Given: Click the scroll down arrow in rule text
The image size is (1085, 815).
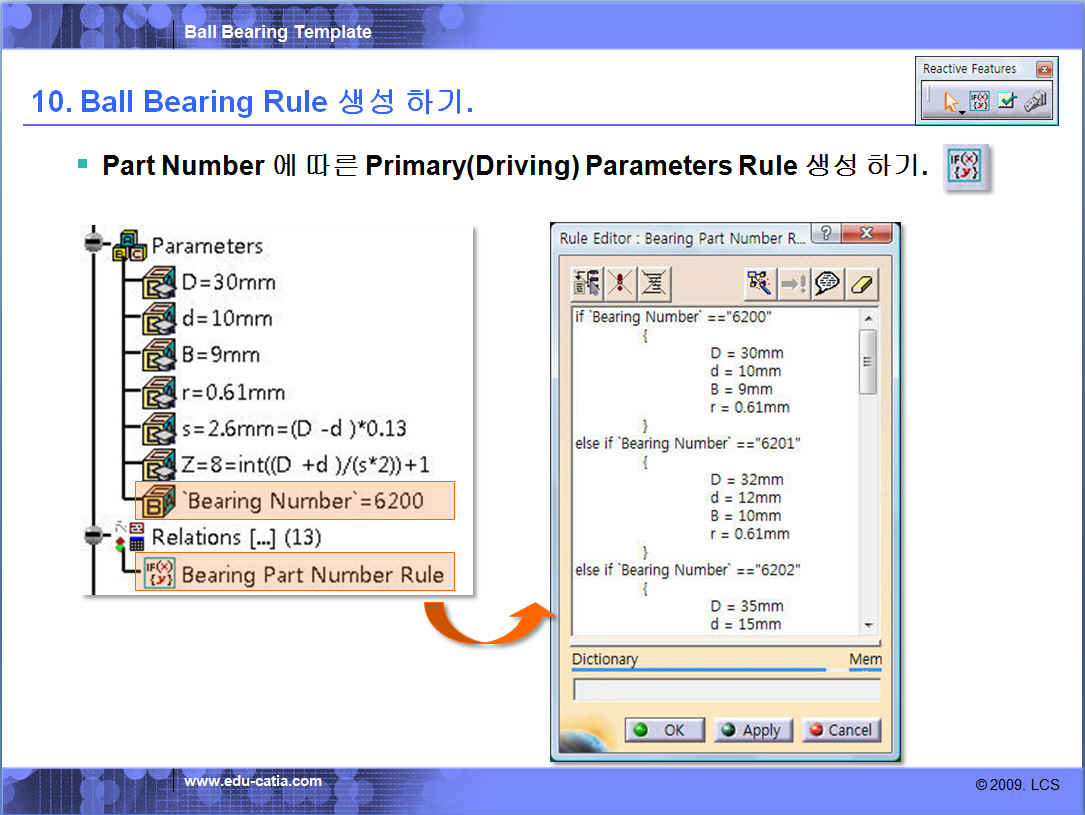Looking at the screenshot, I should click(x=867, y=625).
